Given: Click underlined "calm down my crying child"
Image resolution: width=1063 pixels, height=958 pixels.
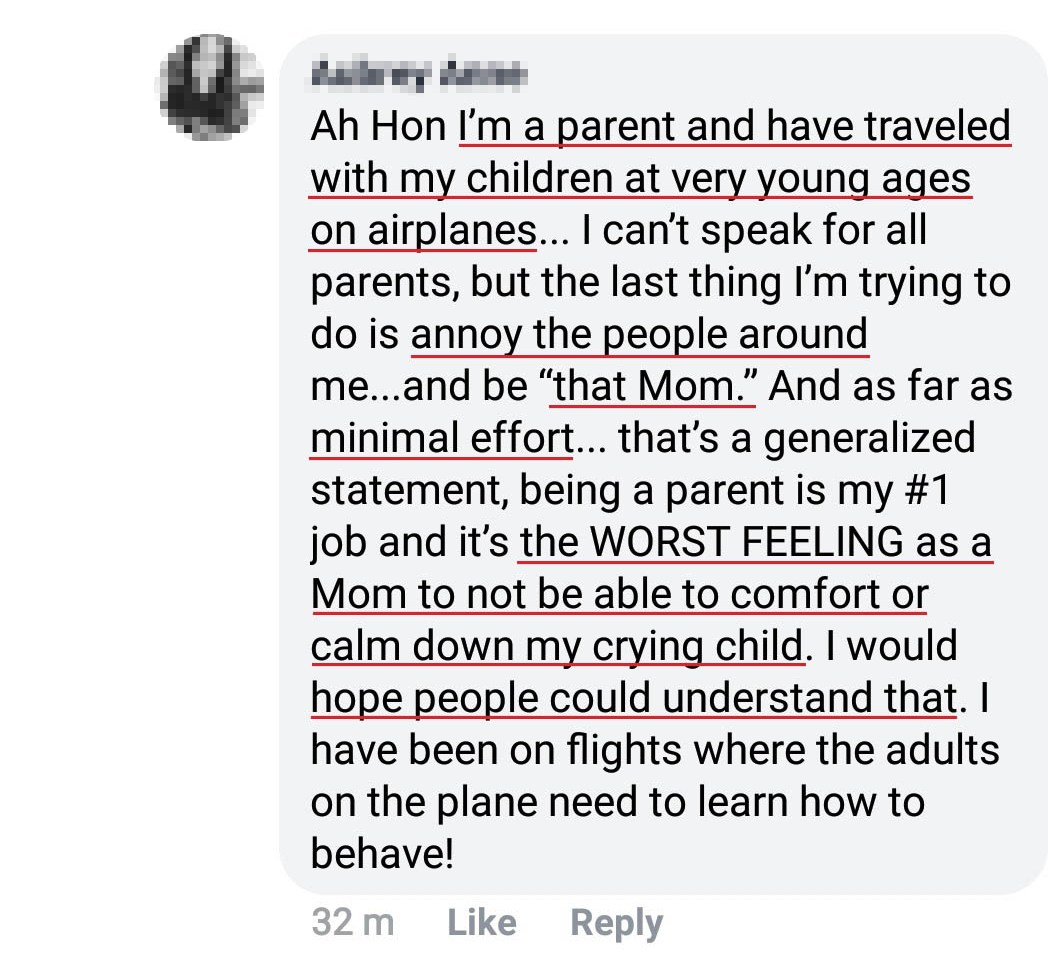Looking at the screenshot, I should [557, 647].
